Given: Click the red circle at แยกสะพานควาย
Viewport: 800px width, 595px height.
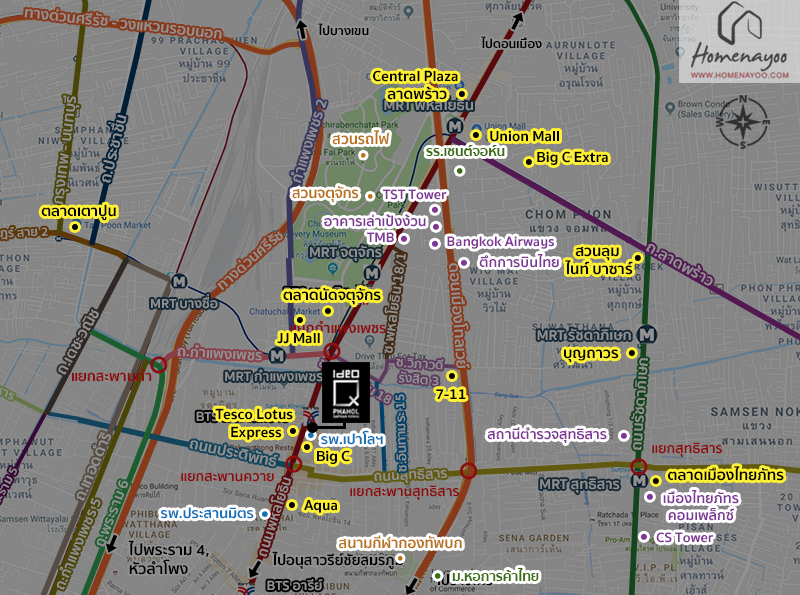Looking at the screenshot, I should coord(293,464).
